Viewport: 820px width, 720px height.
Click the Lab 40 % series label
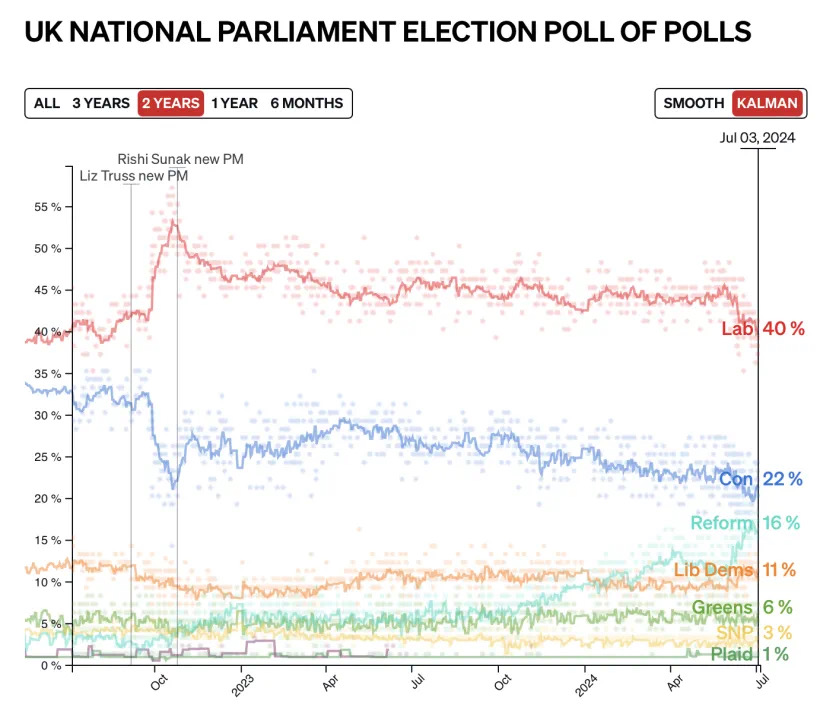[x=763, y=329]
